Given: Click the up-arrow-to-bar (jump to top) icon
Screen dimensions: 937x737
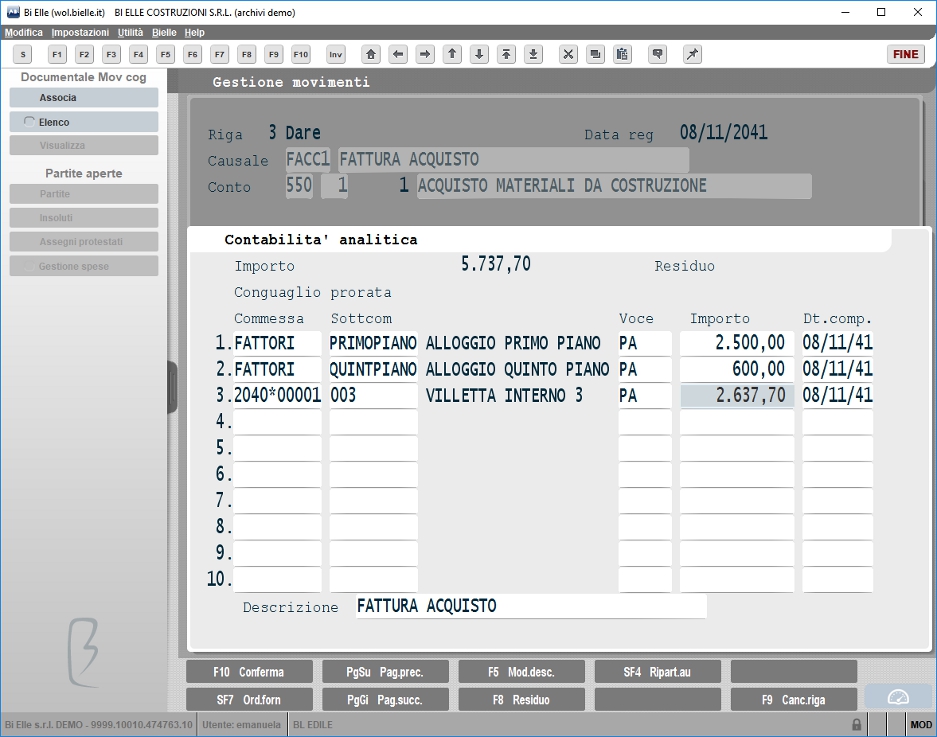Looking at the screenshot, I should (x=506, y=54).
